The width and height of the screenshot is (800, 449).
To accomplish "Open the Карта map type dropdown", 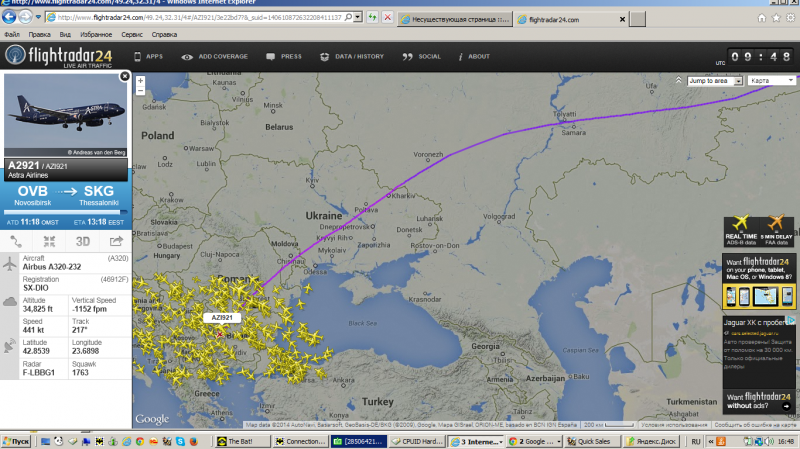I will 771,81.
